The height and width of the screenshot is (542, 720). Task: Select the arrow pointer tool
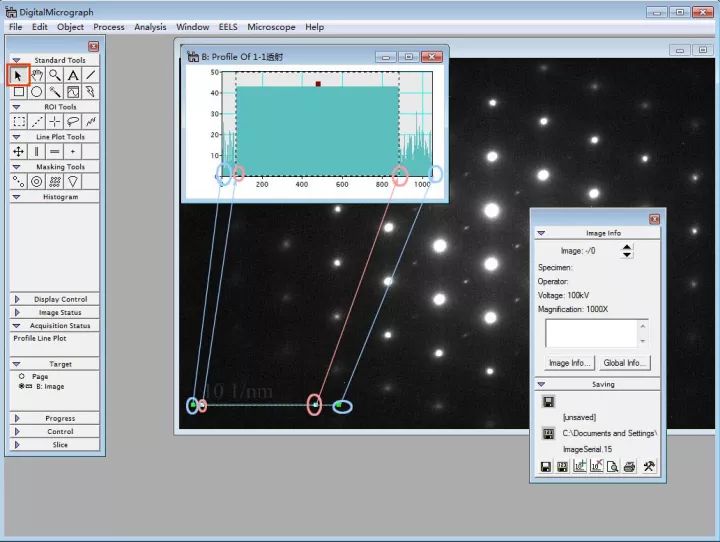pos(18,75)
